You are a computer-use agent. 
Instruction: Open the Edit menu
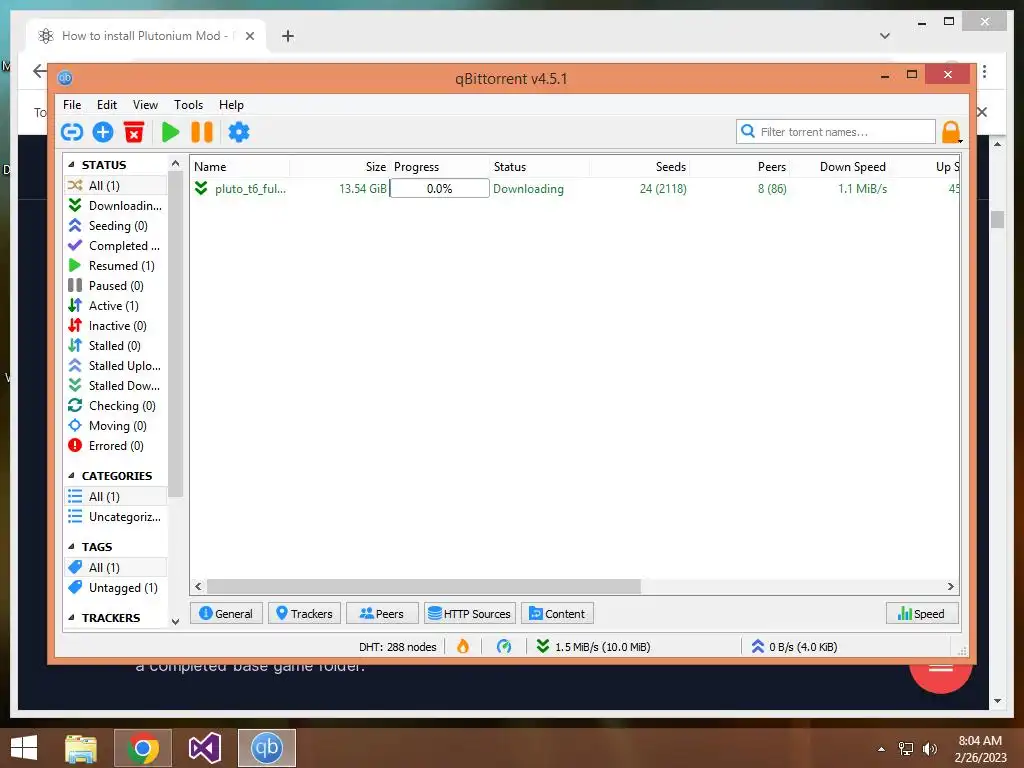coord(106,104)
